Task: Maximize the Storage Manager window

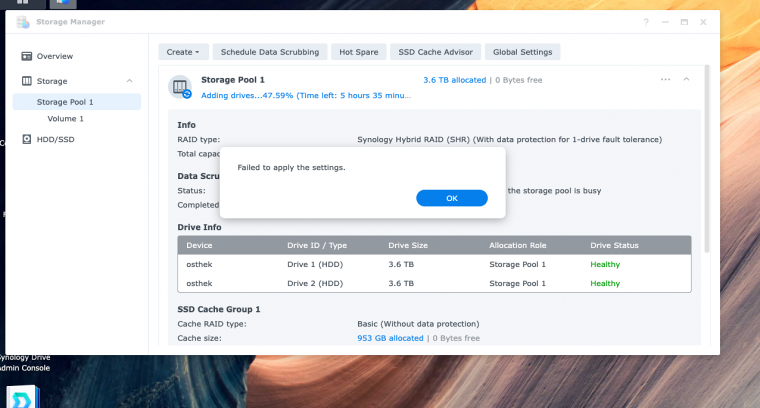Action: [x=684, y=22]
